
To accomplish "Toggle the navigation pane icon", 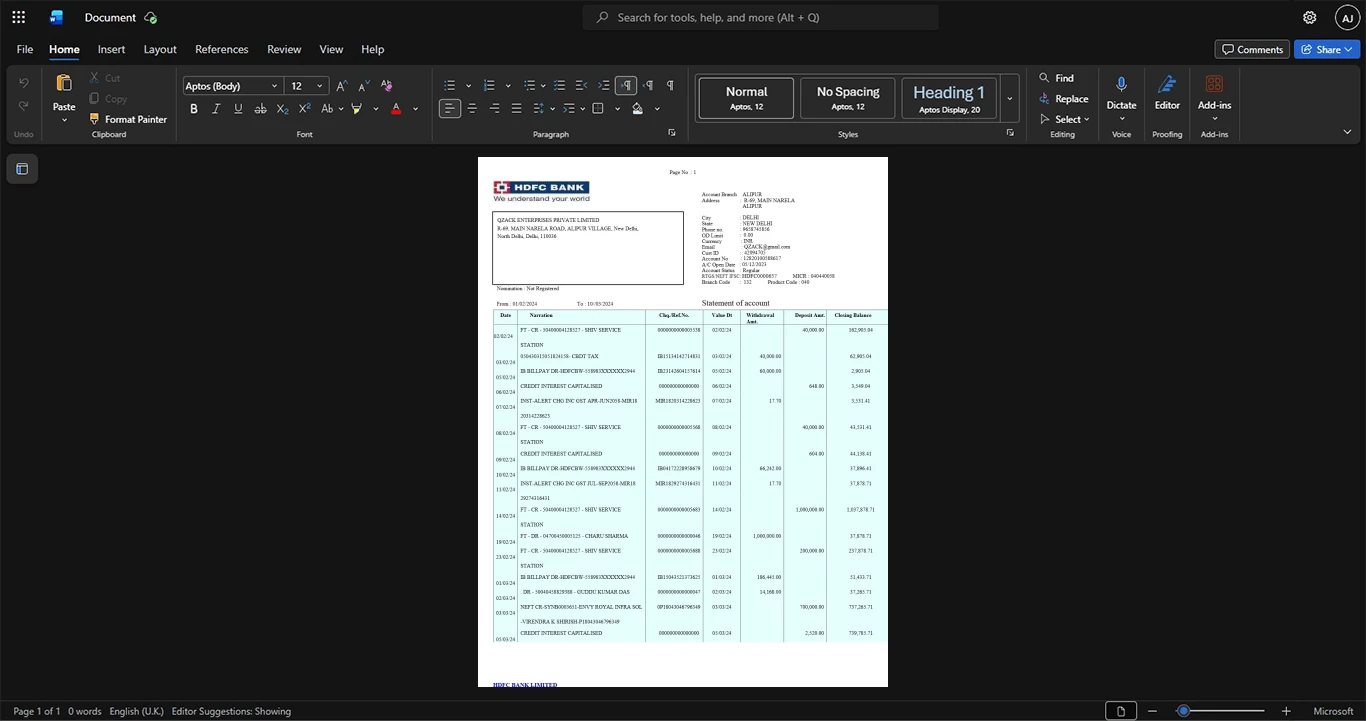I will tap(23, 169).
